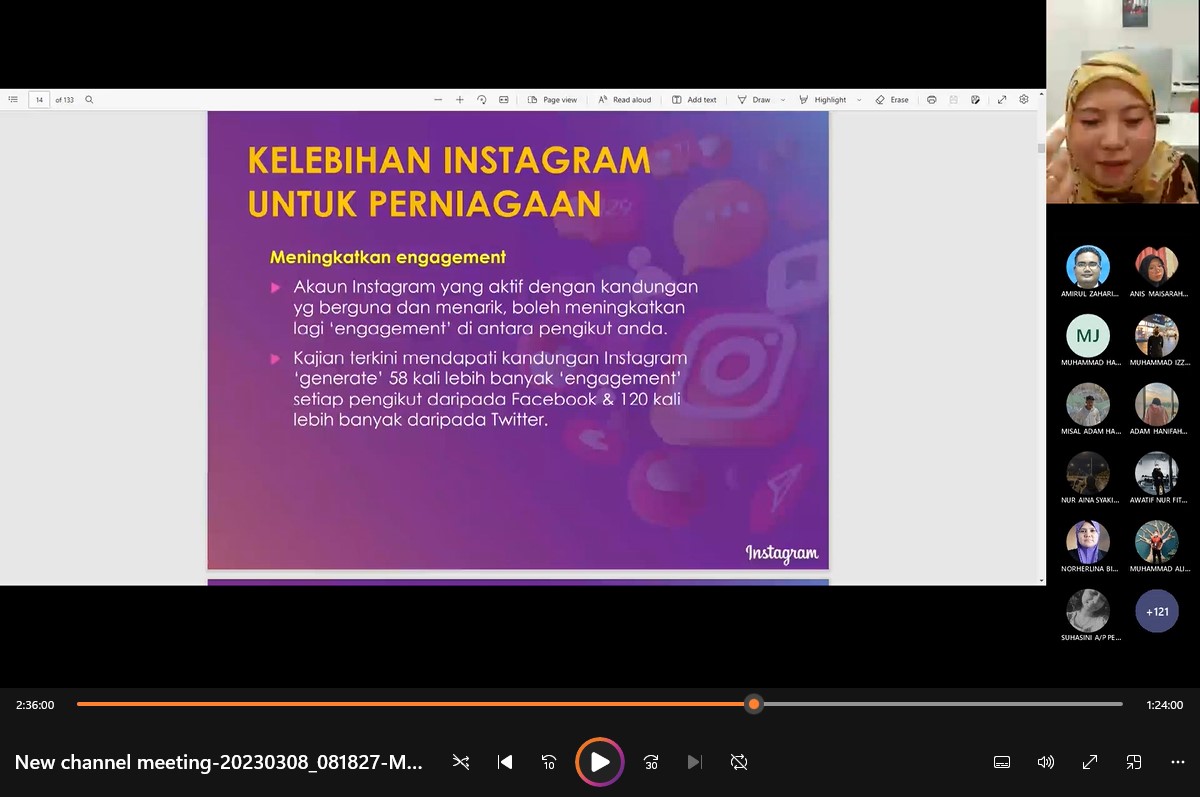The height and width of the screenshot is (797, 1200).
Task: Click the scrollbar down arrow
Action: click(x=1041, y=580)
